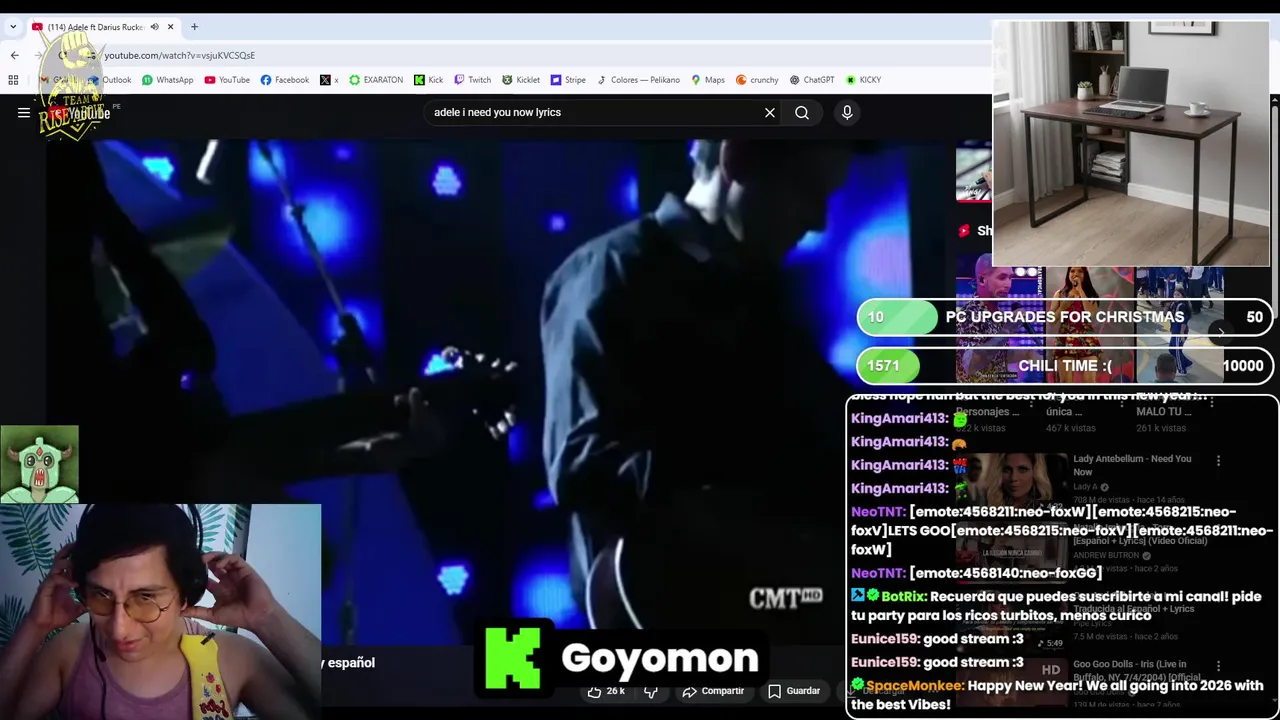Open Lady Antebellum - Need You Now video
Screen dimensions: 1280x720
point(1132,465)
